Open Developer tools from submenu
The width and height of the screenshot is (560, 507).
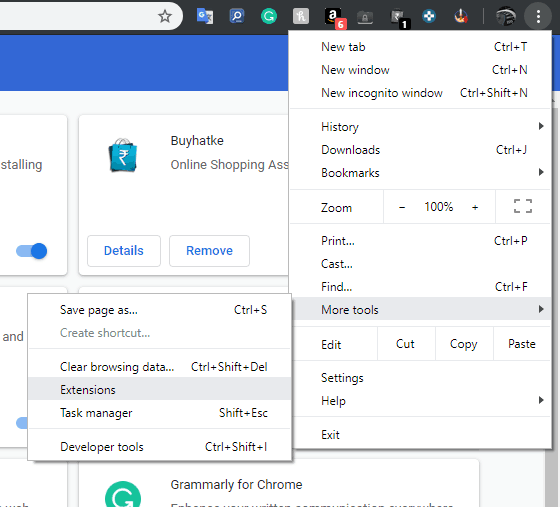[x=160, y=447]
